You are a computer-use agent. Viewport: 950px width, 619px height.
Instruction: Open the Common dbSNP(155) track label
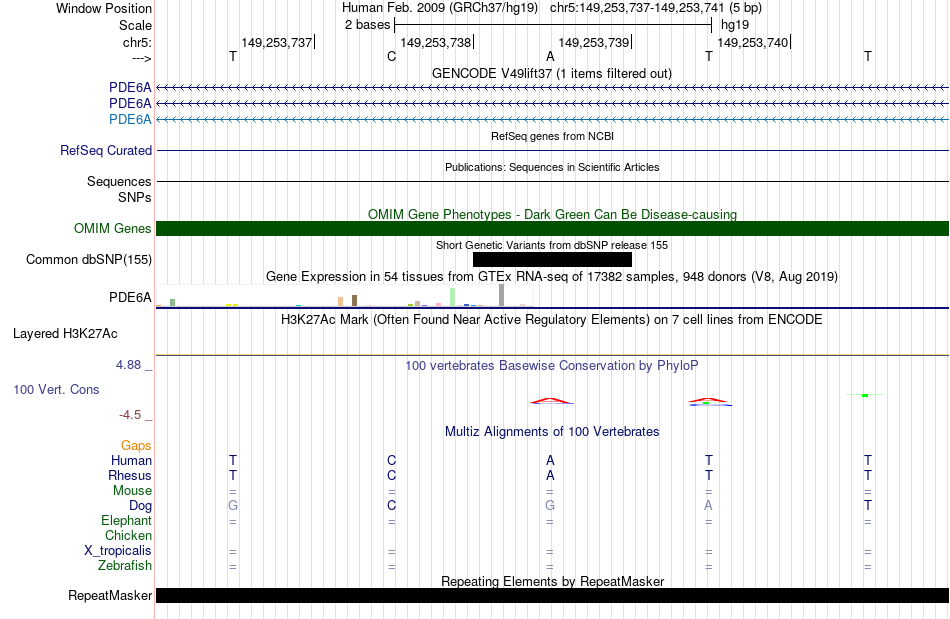coord(89,259)
